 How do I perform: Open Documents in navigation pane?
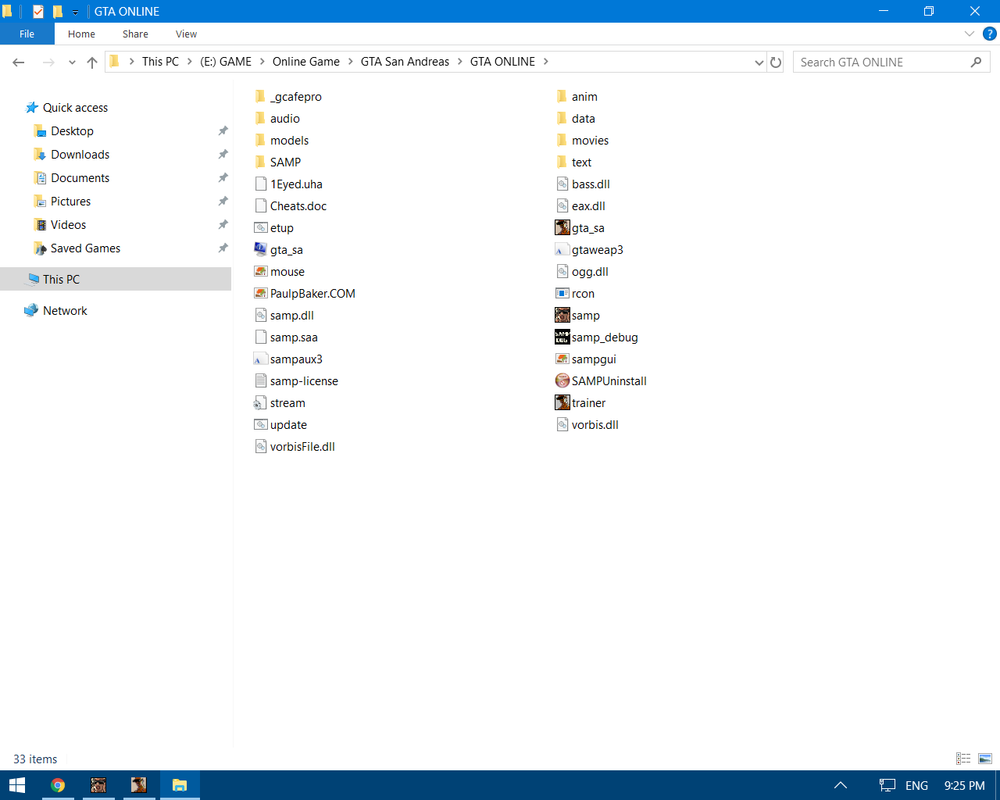pos(80,178)
